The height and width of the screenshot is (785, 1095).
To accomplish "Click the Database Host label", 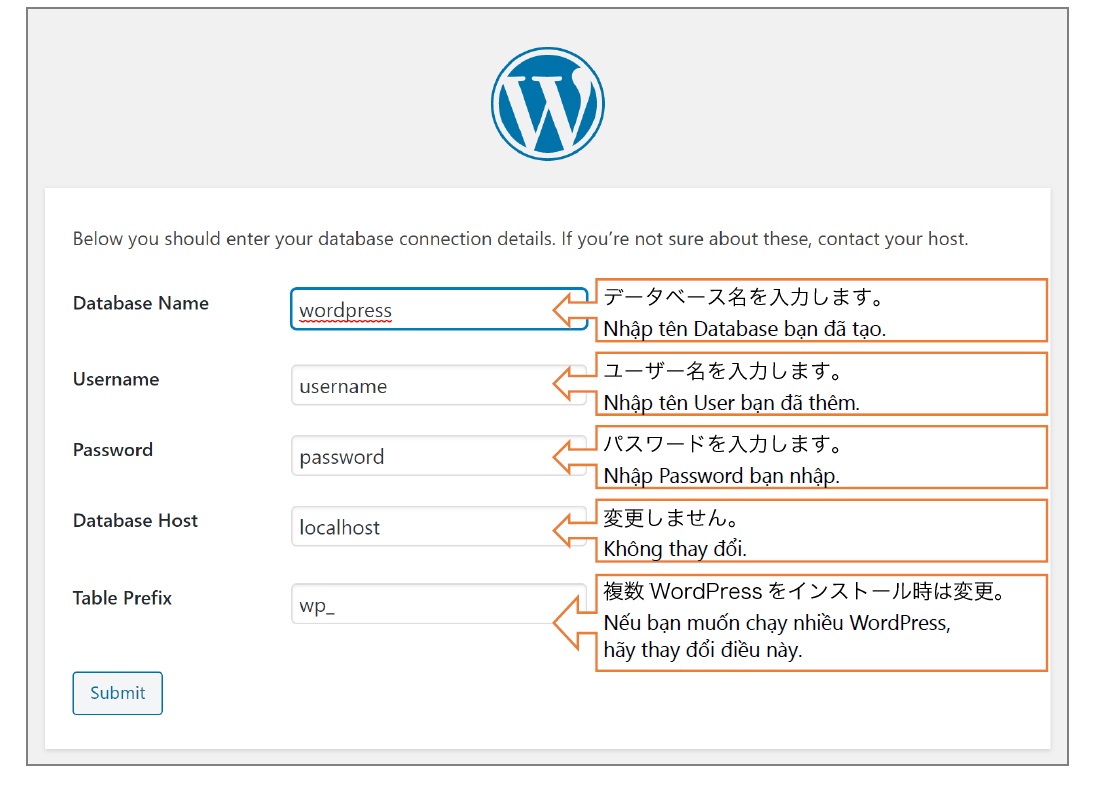I will point(135,520).
